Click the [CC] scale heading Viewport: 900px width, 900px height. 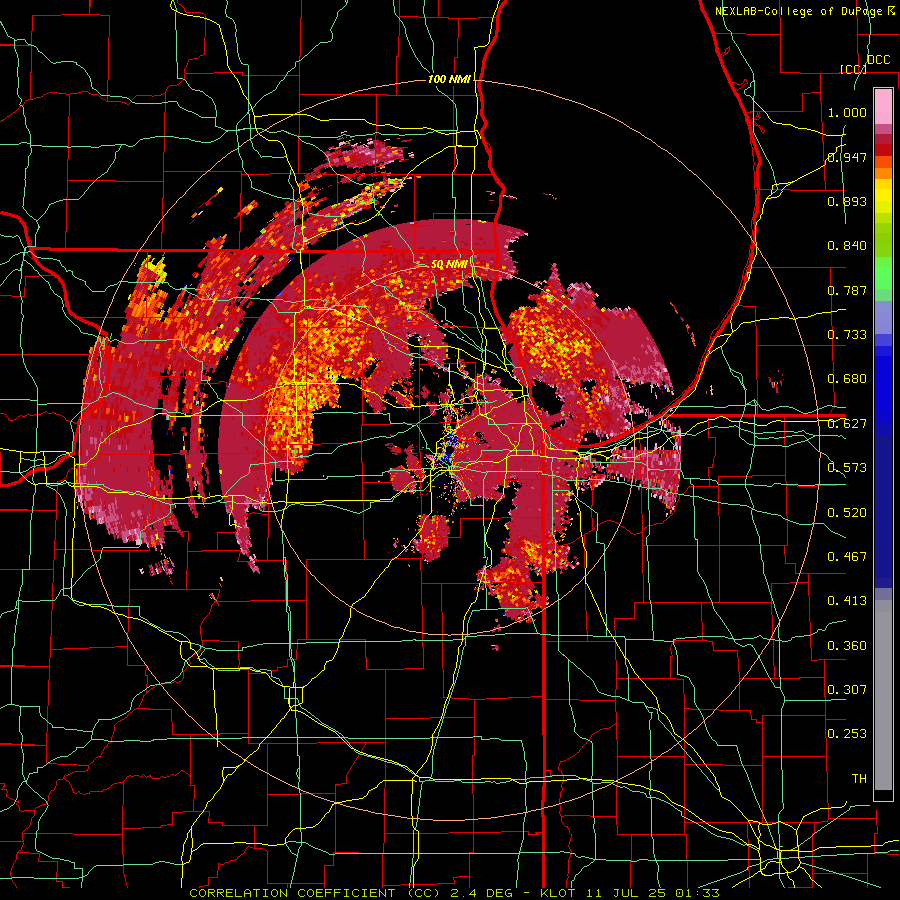853,69
